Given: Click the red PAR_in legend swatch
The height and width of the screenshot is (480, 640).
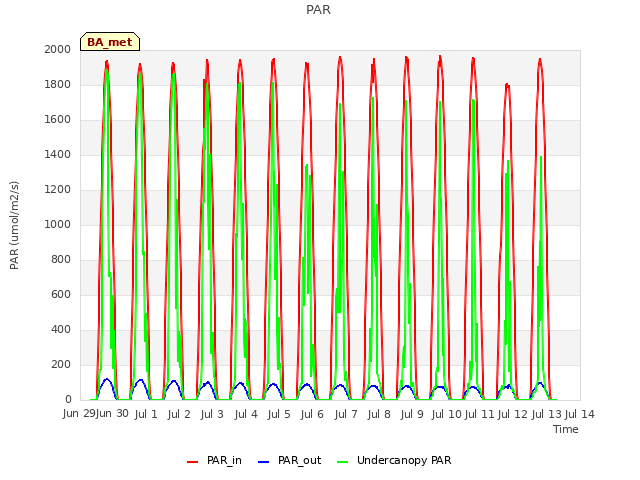Looking at the screenshot, I should coord(192,462).
